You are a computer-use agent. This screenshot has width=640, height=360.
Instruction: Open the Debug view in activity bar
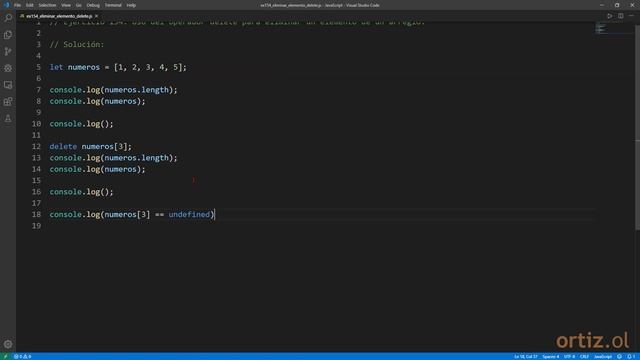(8, 68)
